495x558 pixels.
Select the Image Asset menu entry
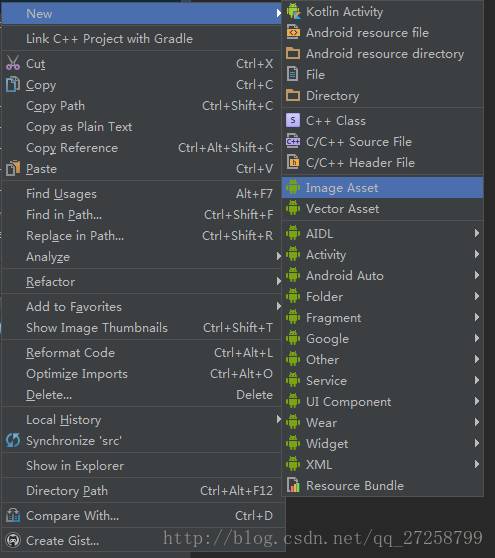tap(383, 188)
